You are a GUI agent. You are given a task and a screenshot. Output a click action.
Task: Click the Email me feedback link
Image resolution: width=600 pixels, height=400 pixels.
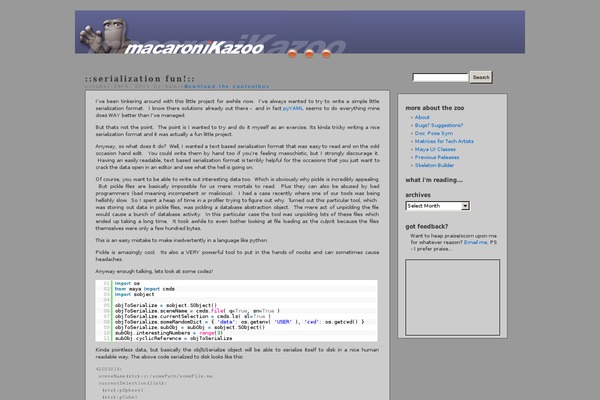point(476,242)
